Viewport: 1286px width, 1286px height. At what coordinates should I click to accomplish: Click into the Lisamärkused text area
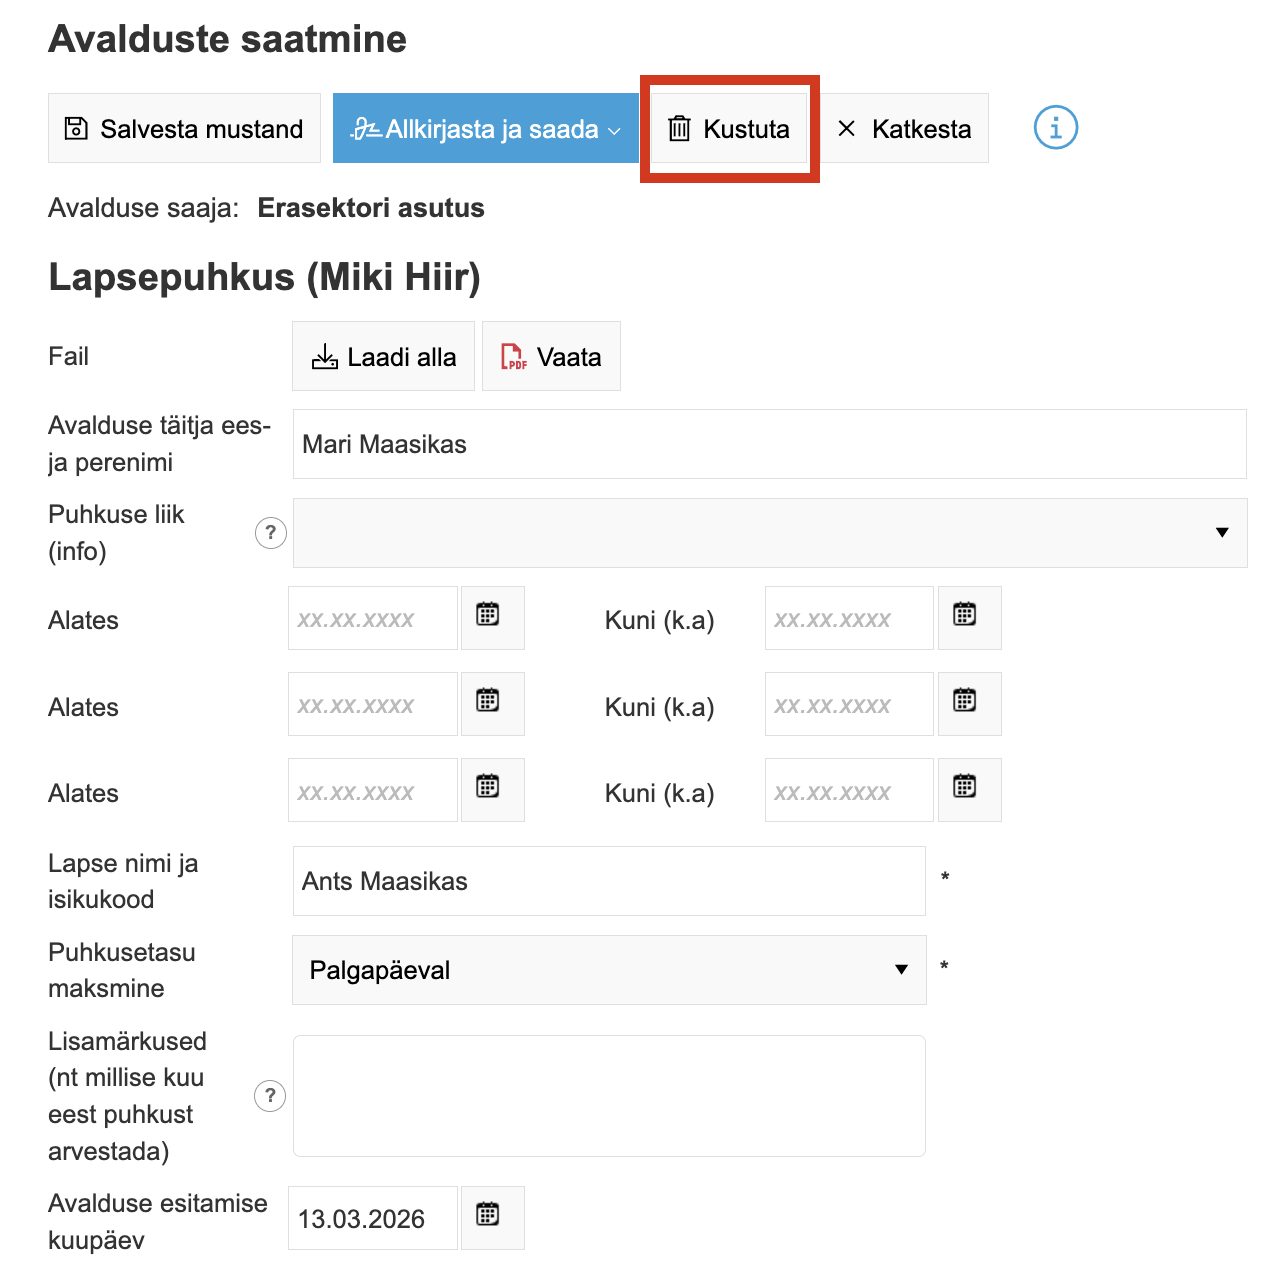(609, 1096)
